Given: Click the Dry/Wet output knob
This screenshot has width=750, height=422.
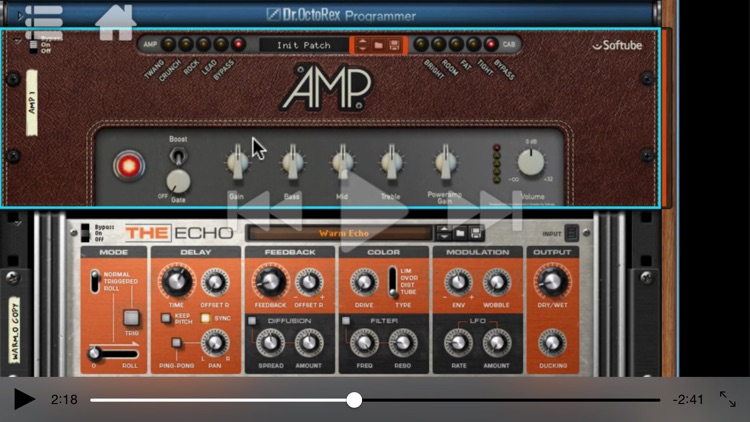Looking at the screenshot, I should click(x=552, y=281).
